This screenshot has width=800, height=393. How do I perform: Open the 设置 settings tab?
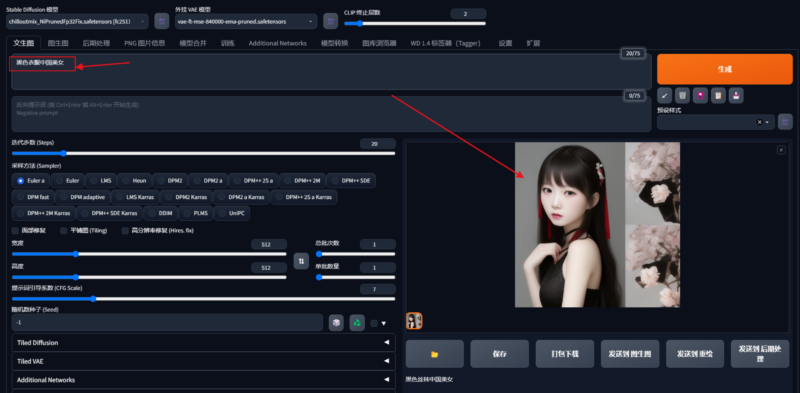[x=505, y=43]
